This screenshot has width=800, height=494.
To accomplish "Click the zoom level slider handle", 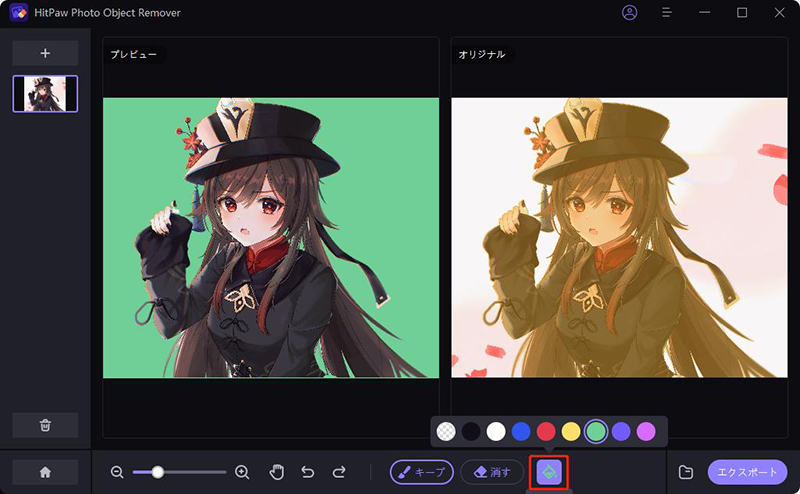I will coord(157,472).
